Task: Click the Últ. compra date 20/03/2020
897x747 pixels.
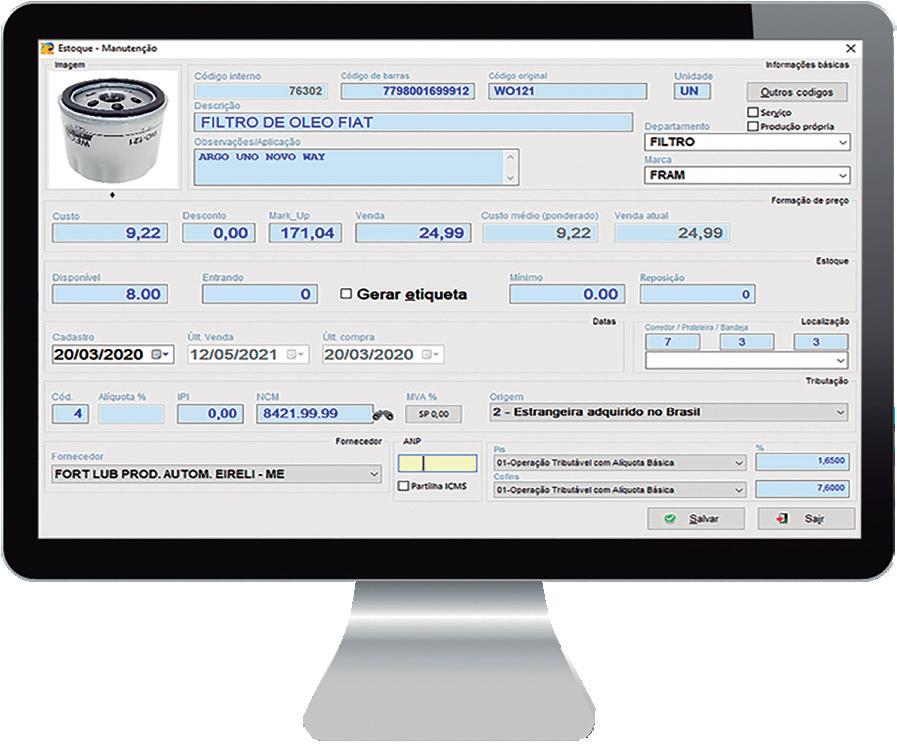Action: tap(368, 355)
